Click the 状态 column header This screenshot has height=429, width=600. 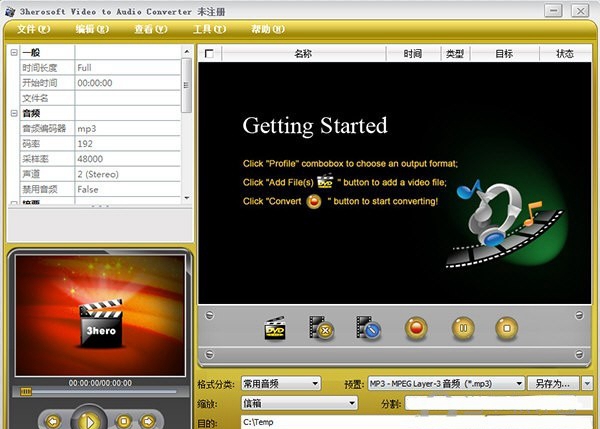pyautogui.click(x=565, y=54)
